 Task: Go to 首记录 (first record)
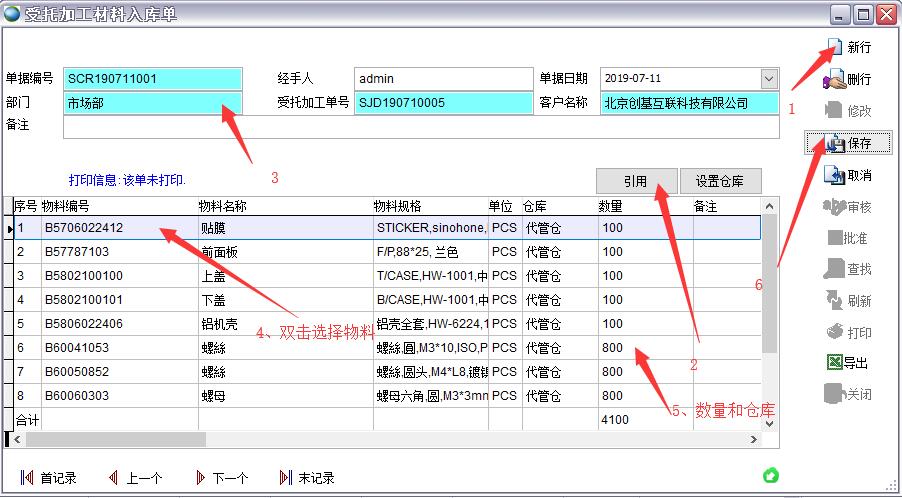[x=28, y=478]
